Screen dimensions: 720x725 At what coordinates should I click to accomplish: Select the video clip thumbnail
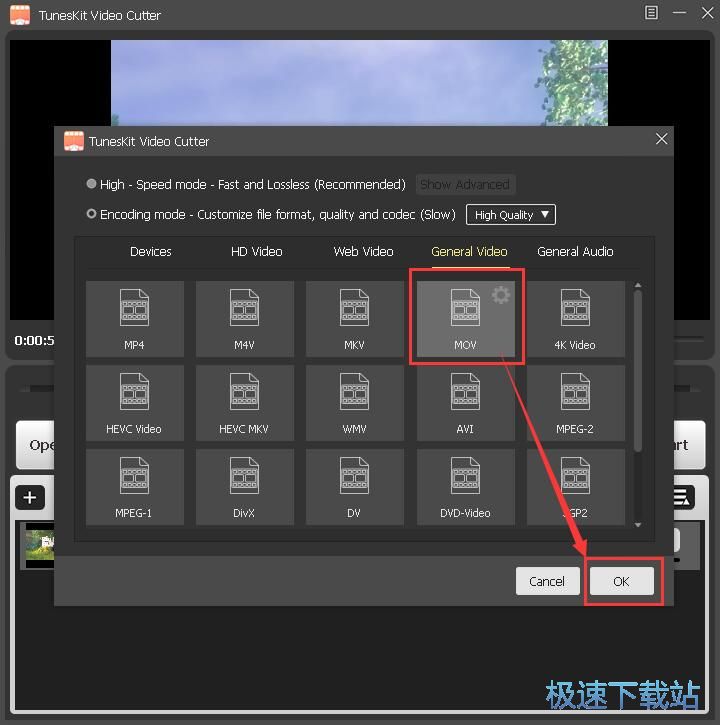(x=40, y=546)
